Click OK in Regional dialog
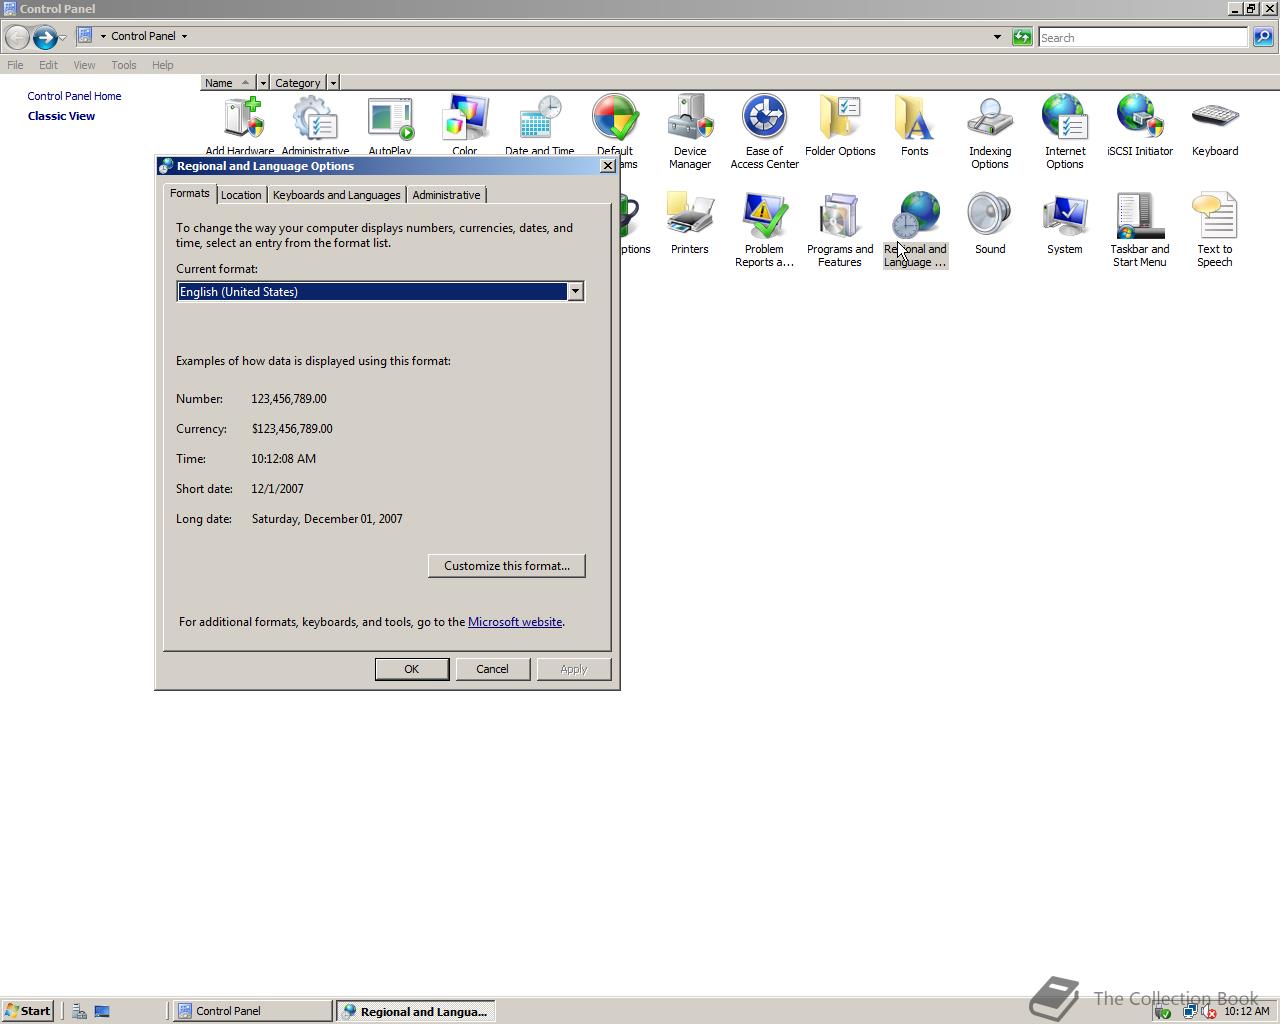 click(x=411, y=669)
